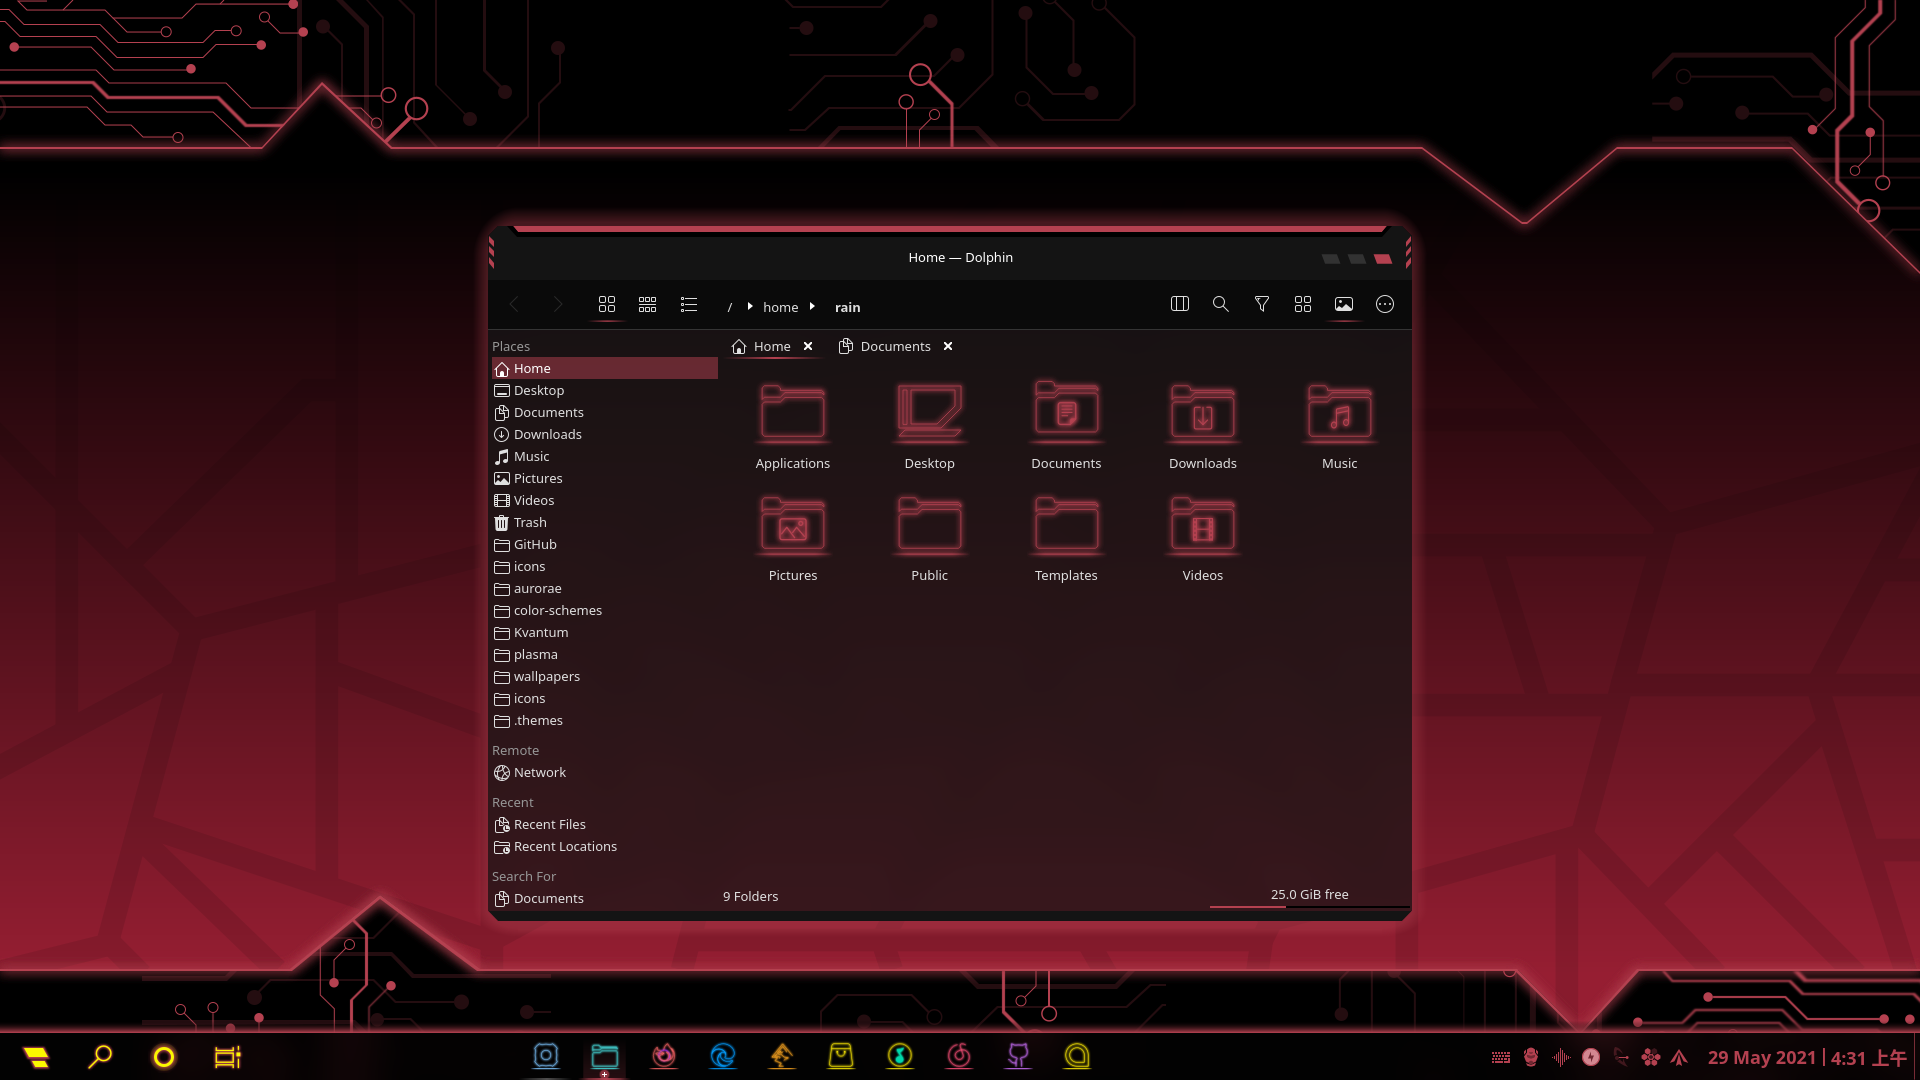
Task: Go to root via the slash breadcrumb
Action: click(729, 307)
